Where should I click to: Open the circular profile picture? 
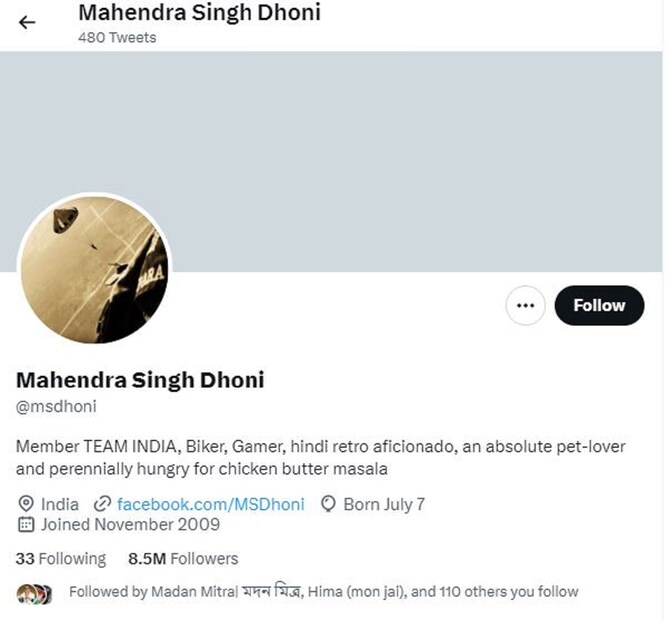tap(95, 268)
